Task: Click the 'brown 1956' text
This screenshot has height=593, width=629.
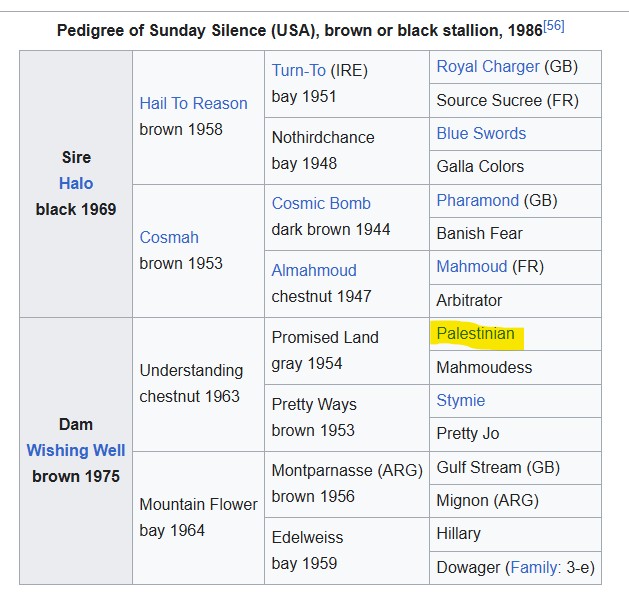Action: pyautogui.click(x=313, y=497)
